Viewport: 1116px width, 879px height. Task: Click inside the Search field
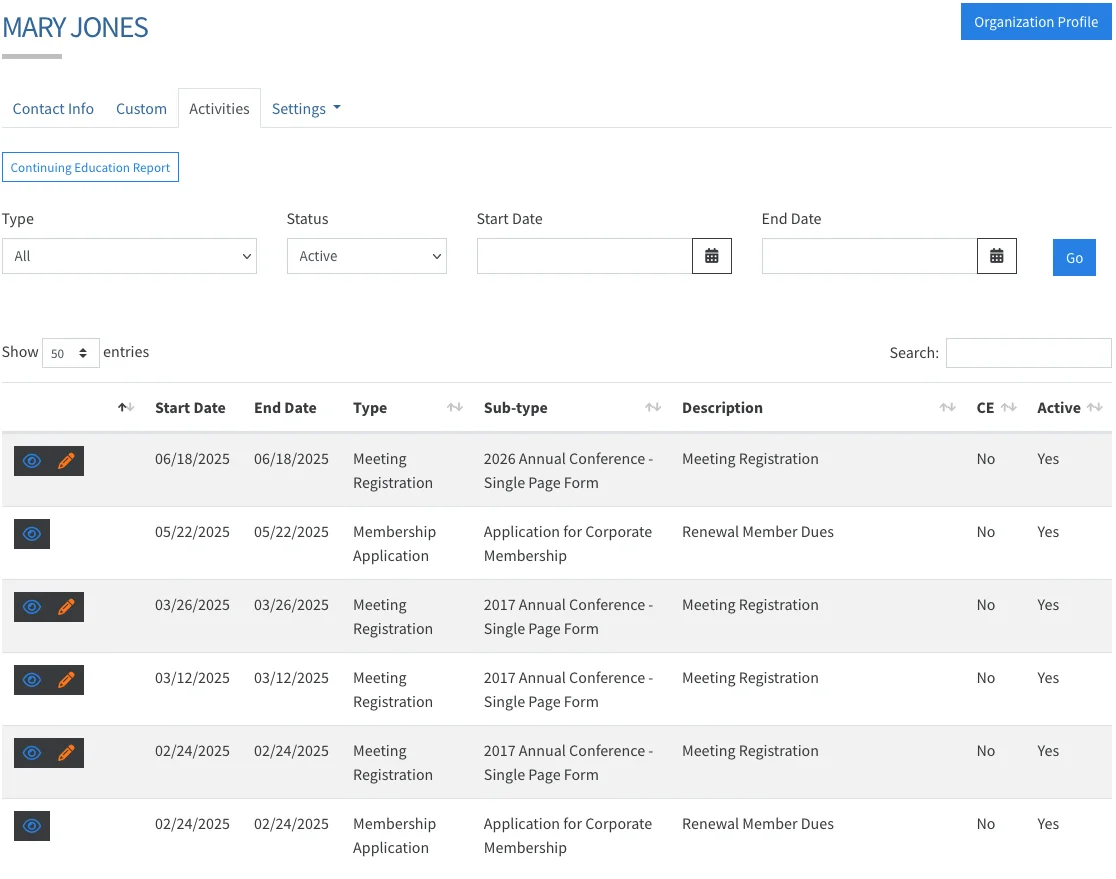tap(1028, 352)
